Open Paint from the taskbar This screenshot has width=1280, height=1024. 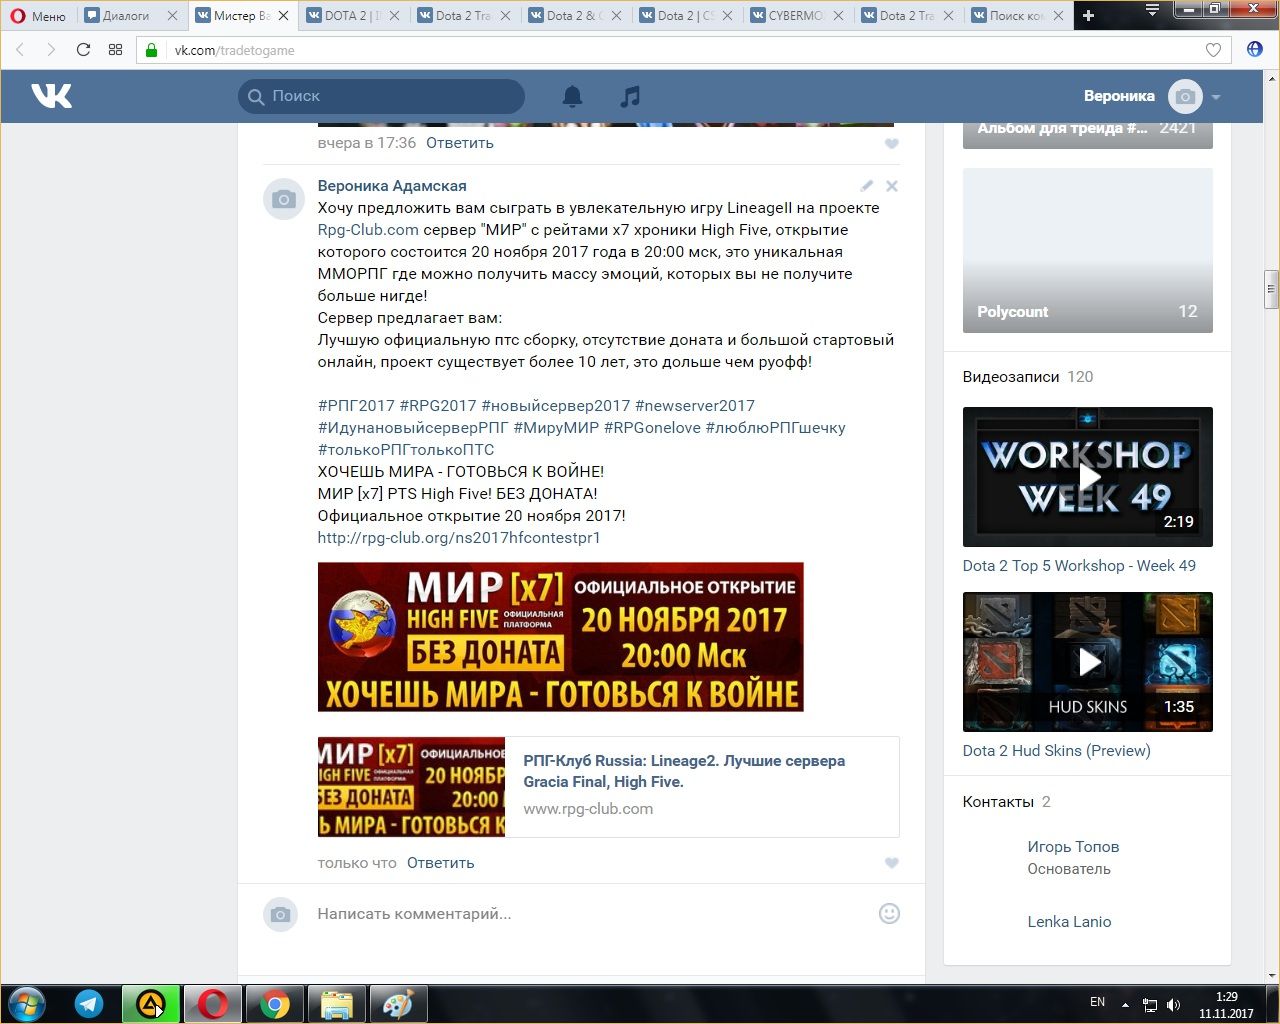399,1003
